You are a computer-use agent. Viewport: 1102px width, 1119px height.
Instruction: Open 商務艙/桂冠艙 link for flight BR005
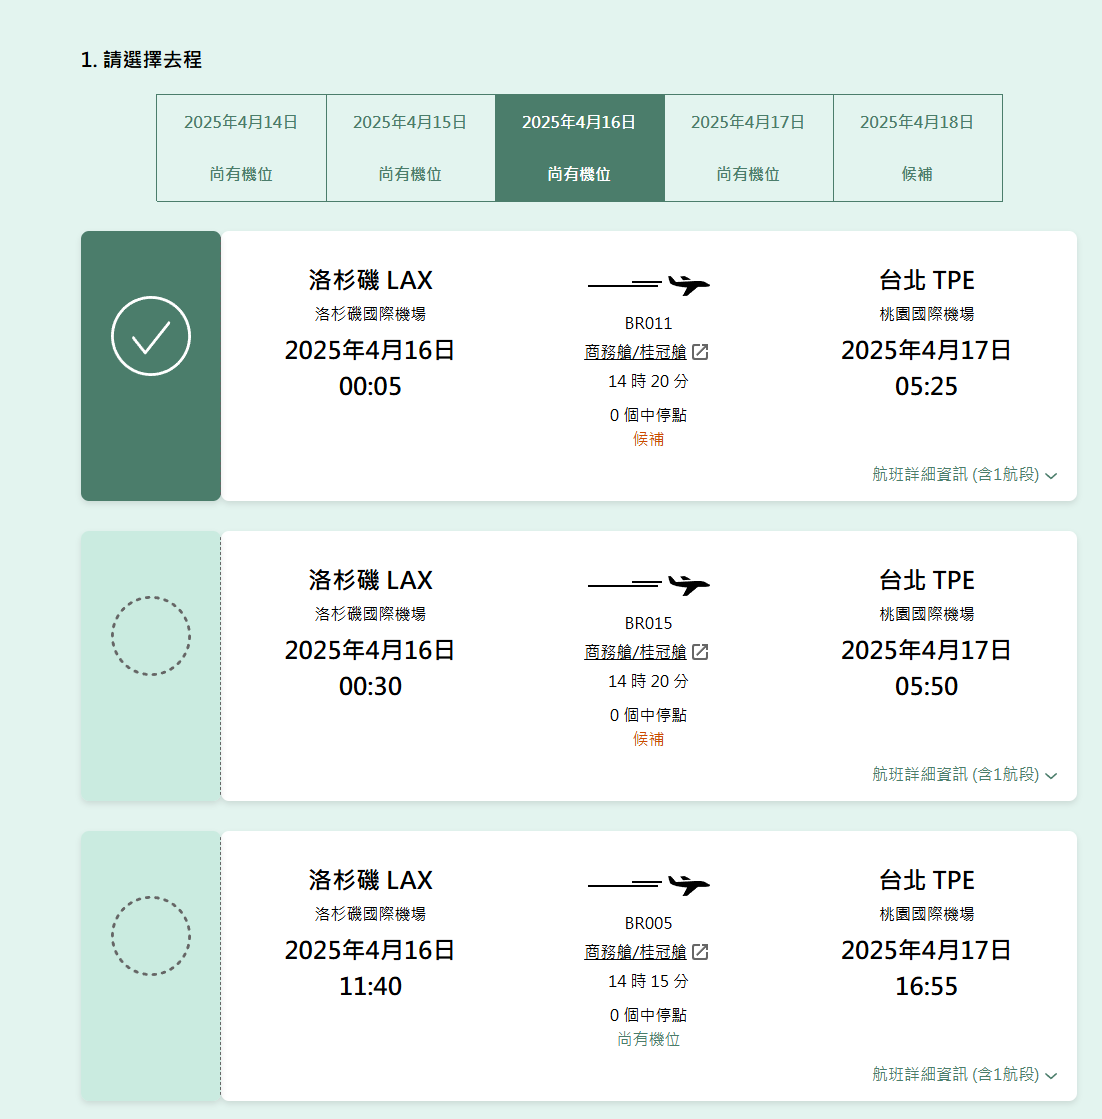pos(636,952)
